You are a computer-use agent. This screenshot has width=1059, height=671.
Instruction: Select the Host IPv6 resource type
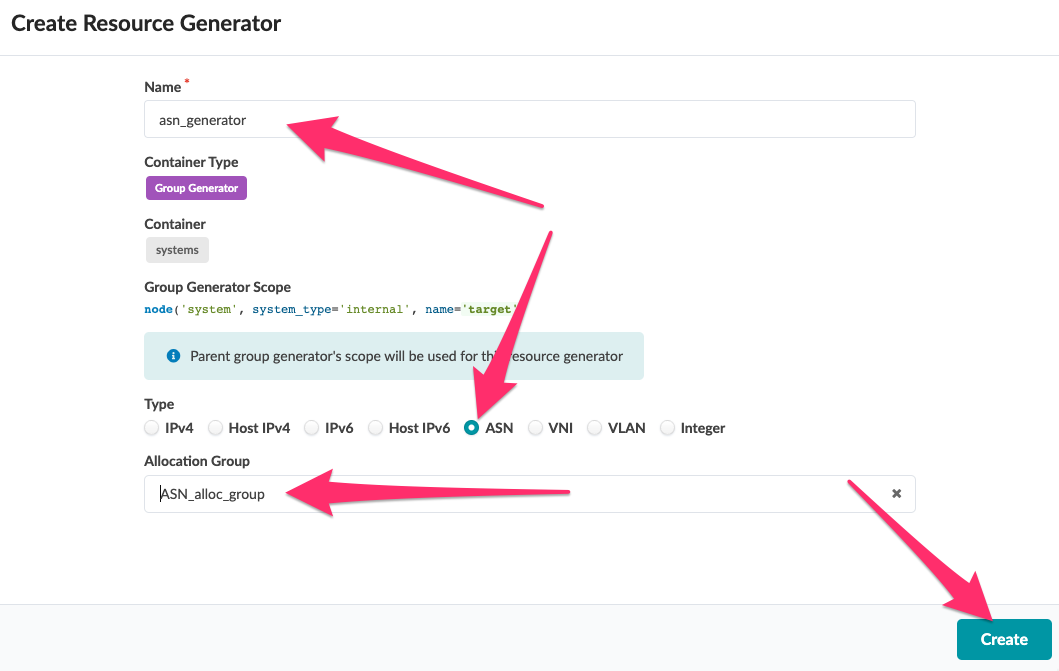pos(374,427)
